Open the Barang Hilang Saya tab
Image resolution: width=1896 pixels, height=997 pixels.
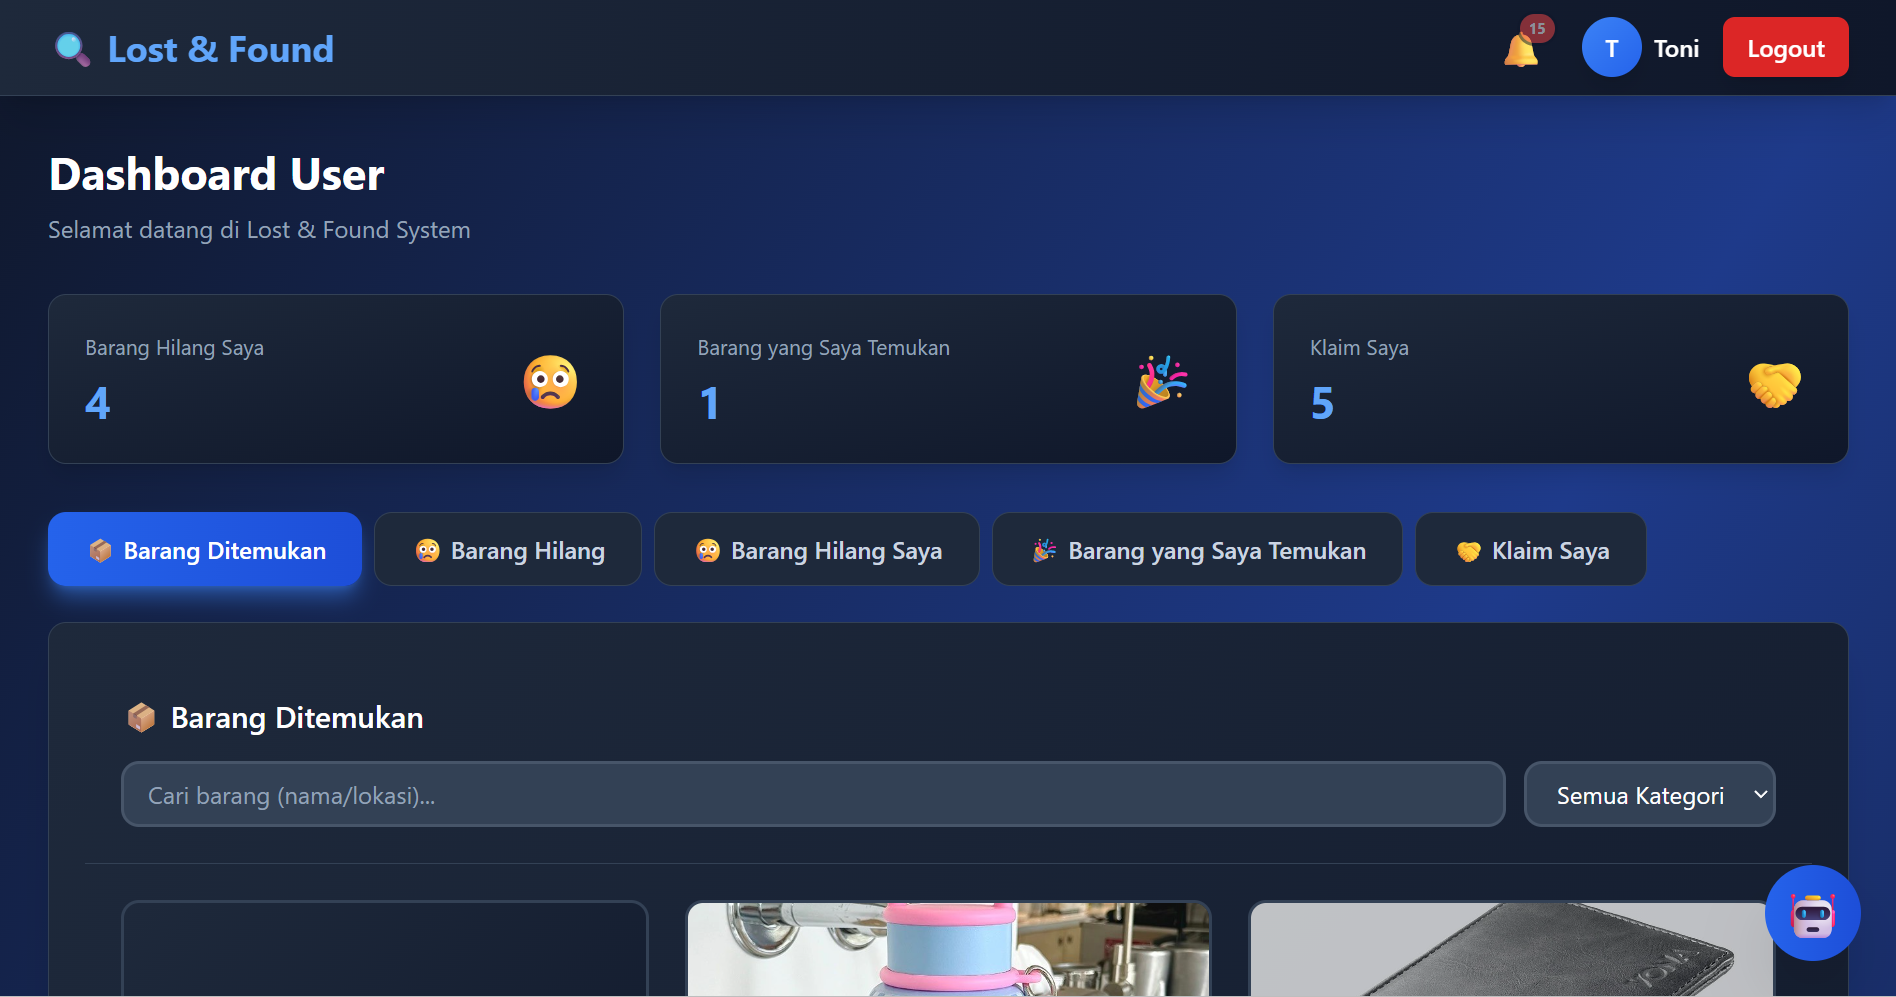816,550
